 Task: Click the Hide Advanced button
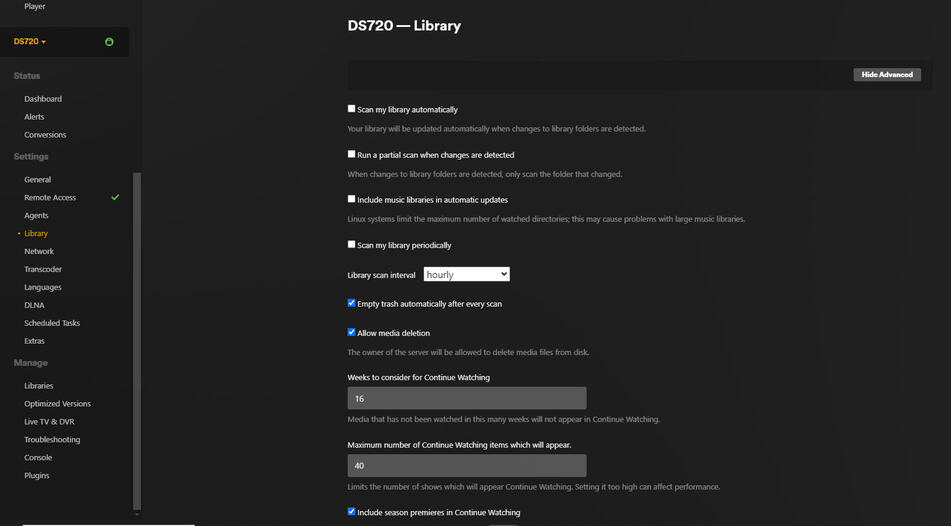887,75
